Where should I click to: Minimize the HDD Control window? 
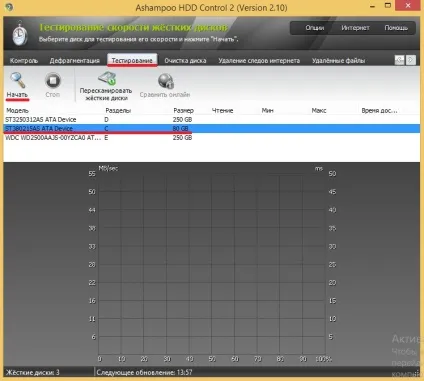[373, 7]
